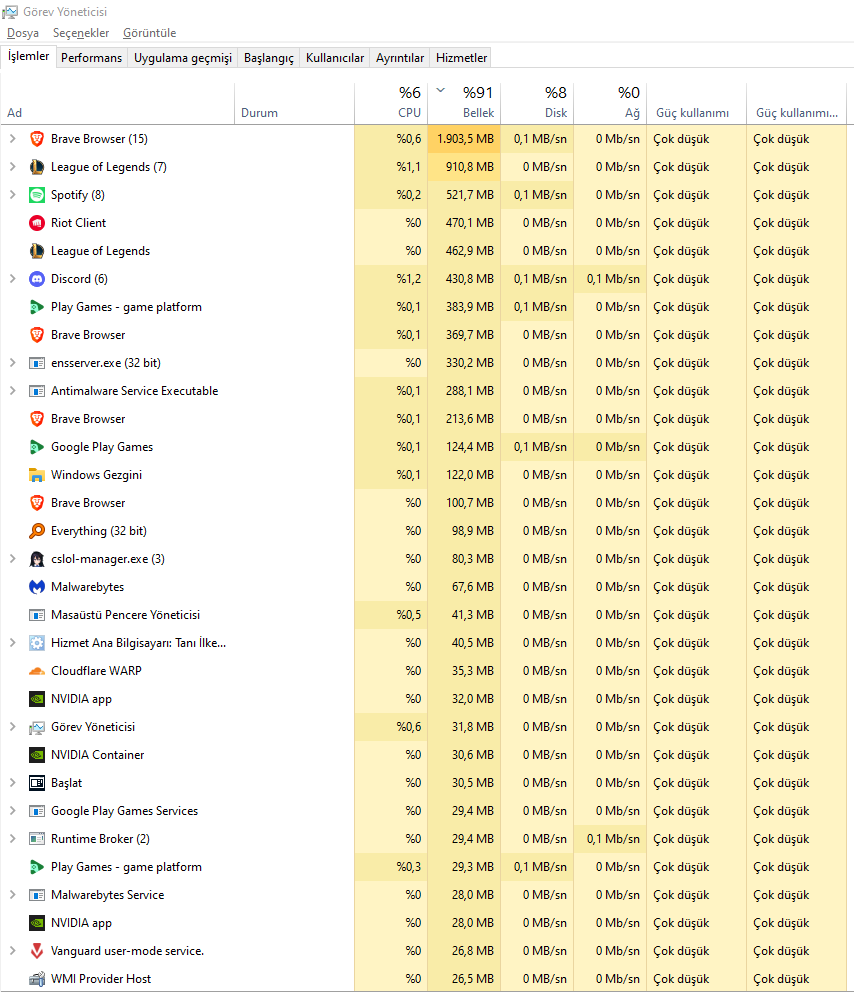Click the 1.903,5 MB memory cell
854x996 pixels.
pos(464,139)
